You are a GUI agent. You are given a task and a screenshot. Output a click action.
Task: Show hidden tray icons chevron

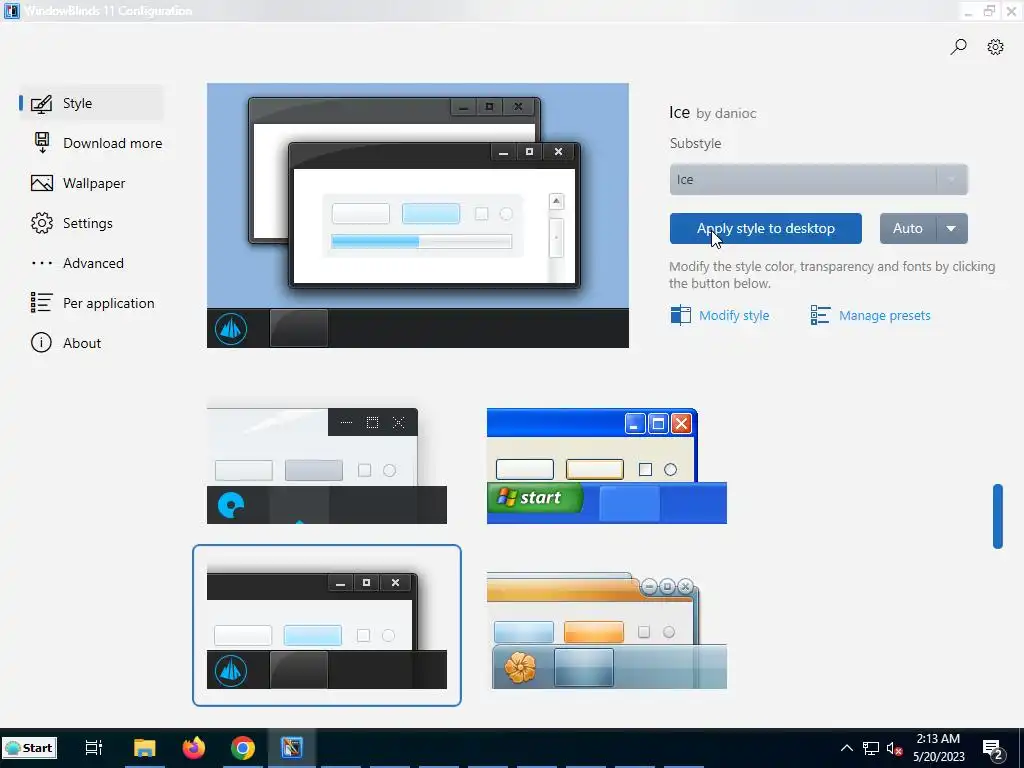pos(846,748)
